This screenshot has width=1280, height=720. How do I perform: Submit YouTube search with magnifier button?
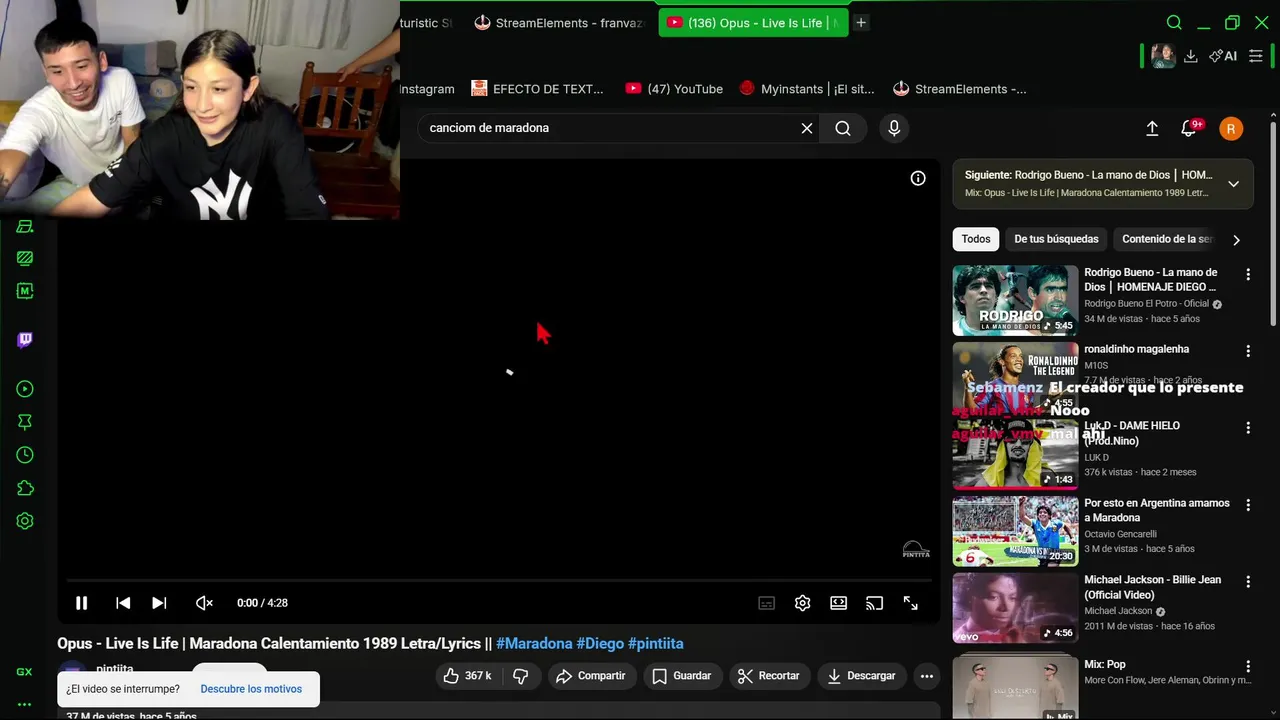[x=843, y=128]
